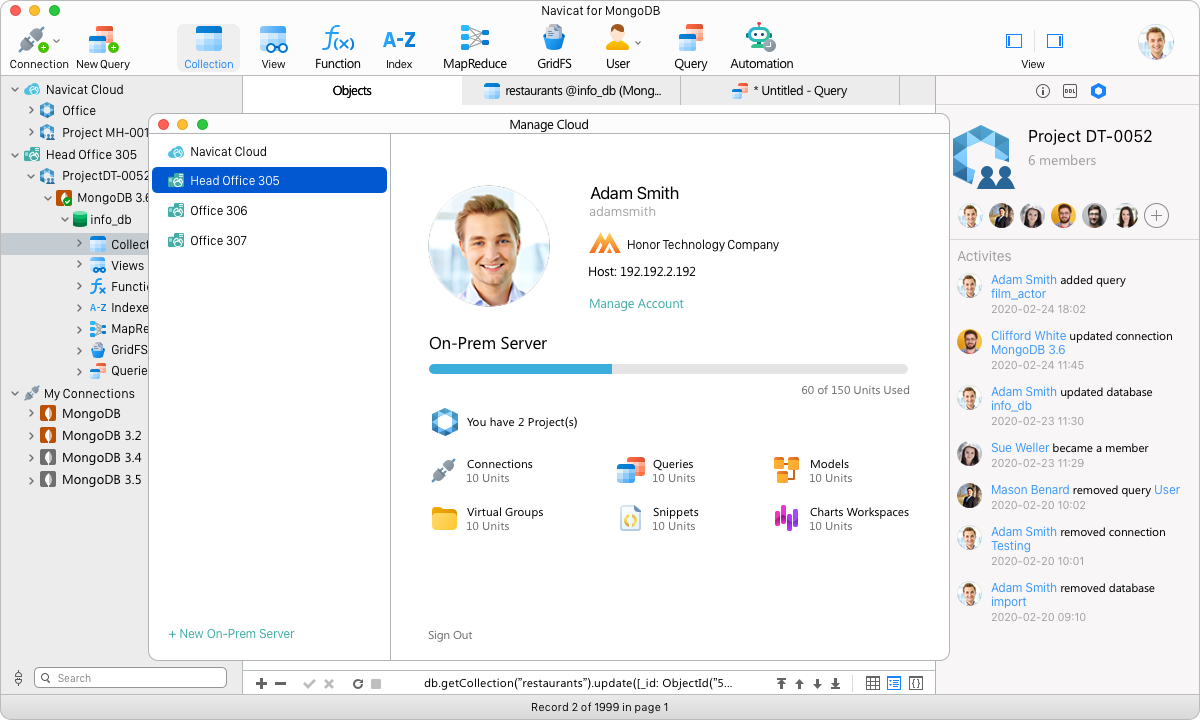
Task: Open the Connection toolbar dropdown arrow
Action: pyautogui.click(x=57, y=41)
